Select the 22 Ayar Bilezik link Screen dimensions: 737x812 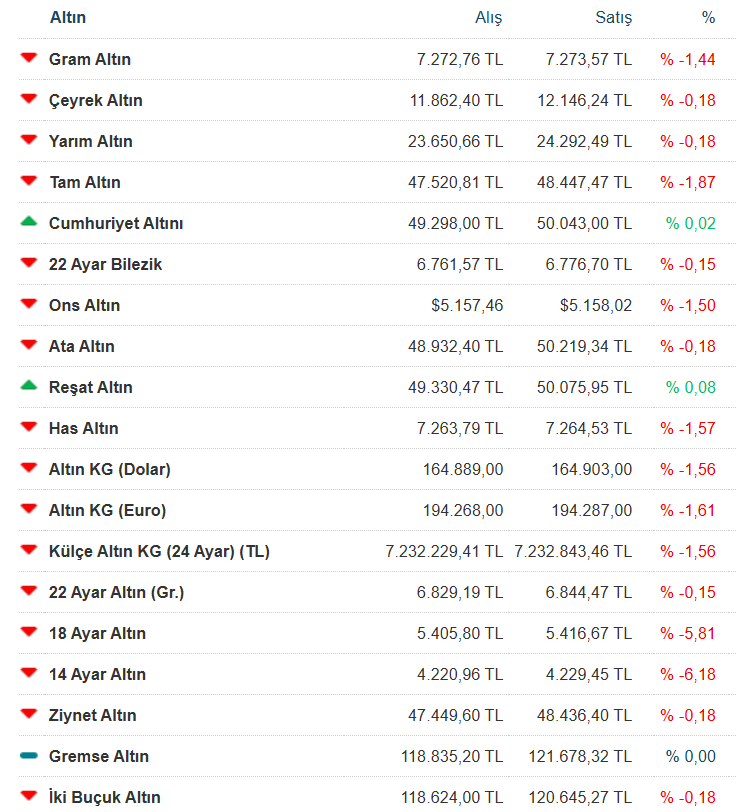tap(105, 264)
